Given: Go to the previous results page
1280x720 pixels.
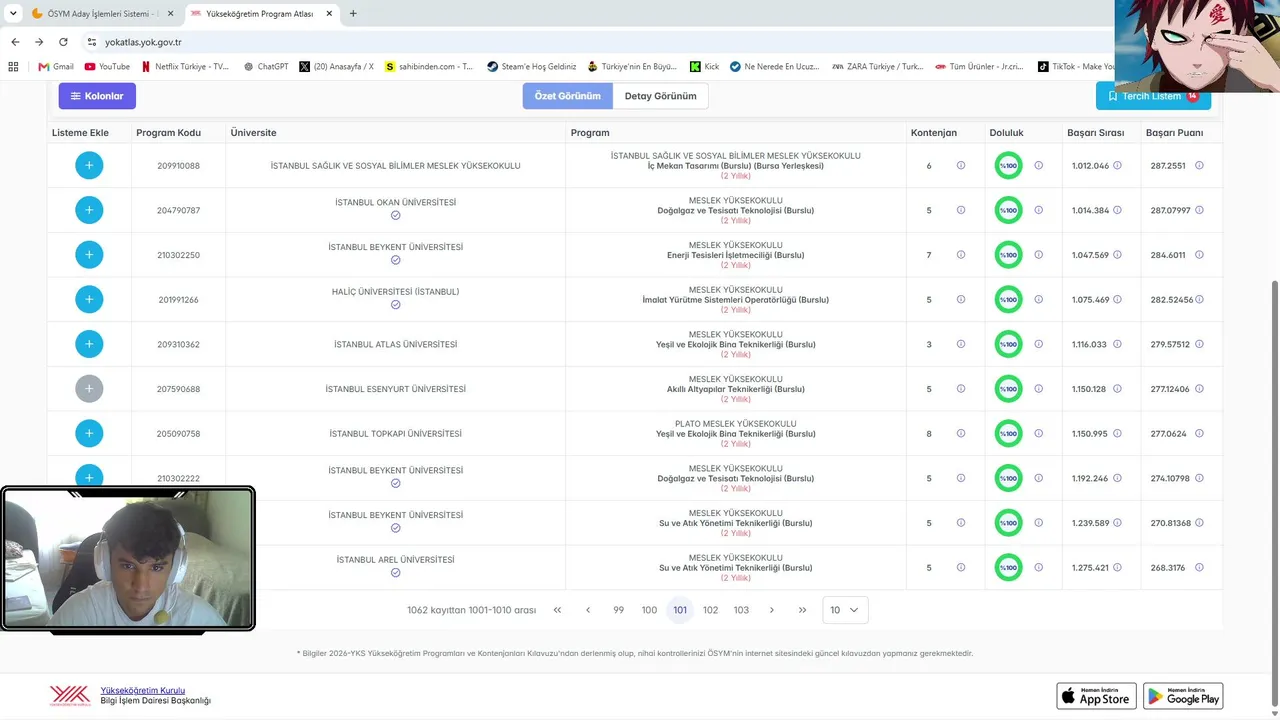Looking at the screenshot, I should [588, 610].
